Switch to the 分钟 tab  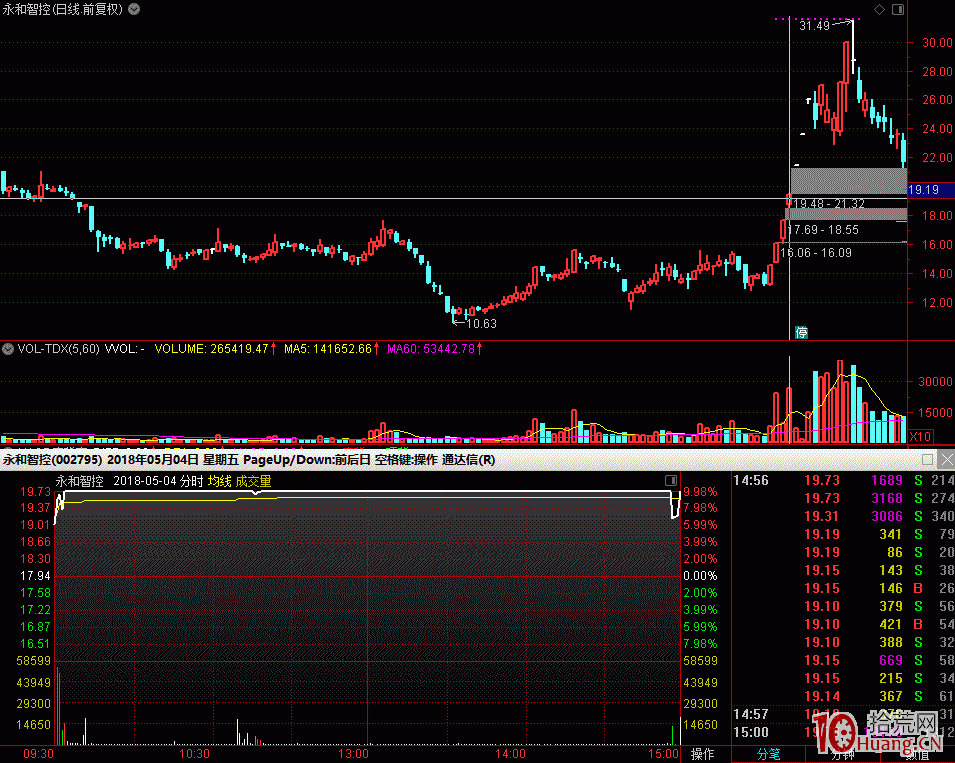tap(842, 754)
